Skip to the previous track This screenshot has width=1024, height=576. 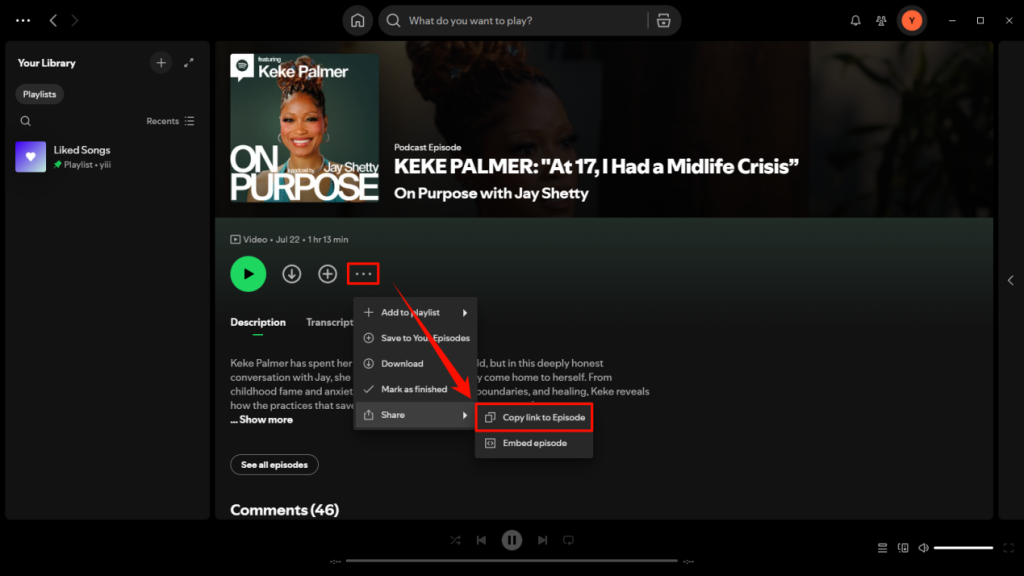(x=481, y=540)
